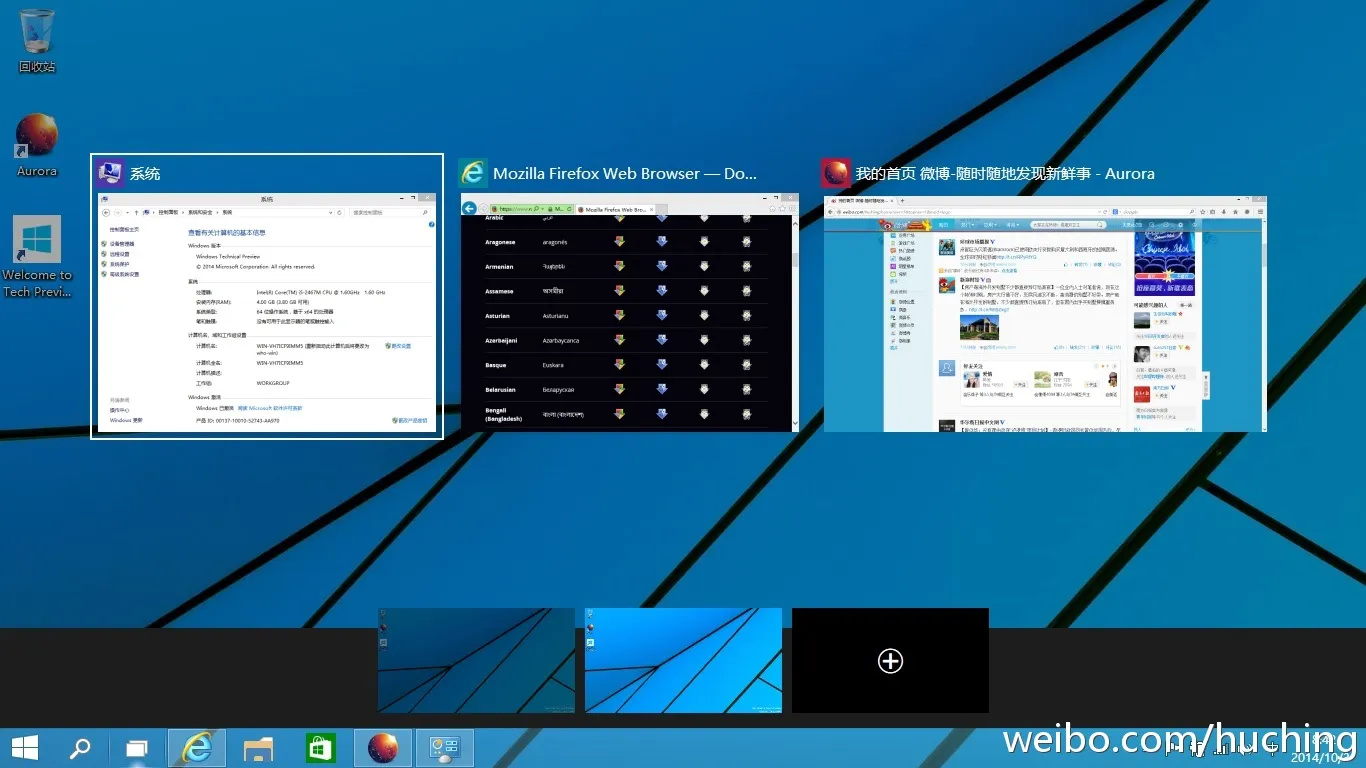Open Search magnifier on the taskbar
Image resolution: width=1366 pixels, height=768 pixels.
pos(79,748)
